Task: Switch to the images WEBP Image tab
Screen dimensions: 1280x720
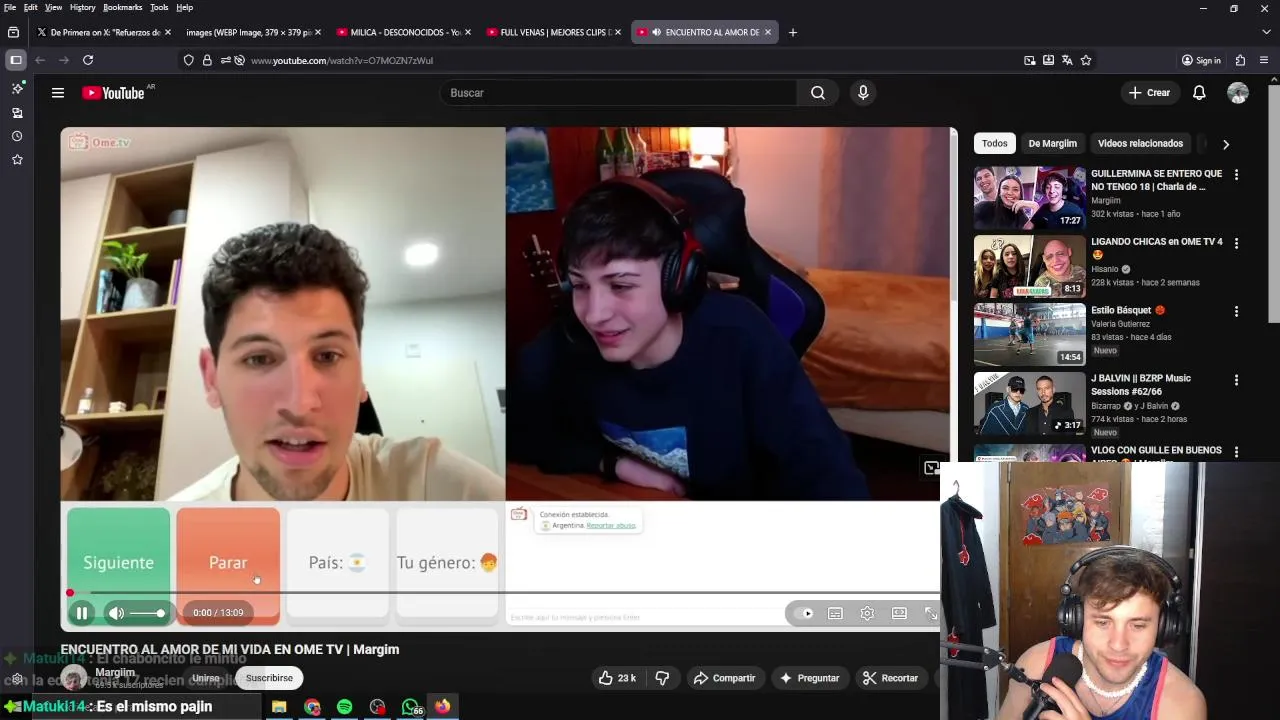Action: pyautogui.click(x=253, y=32)
